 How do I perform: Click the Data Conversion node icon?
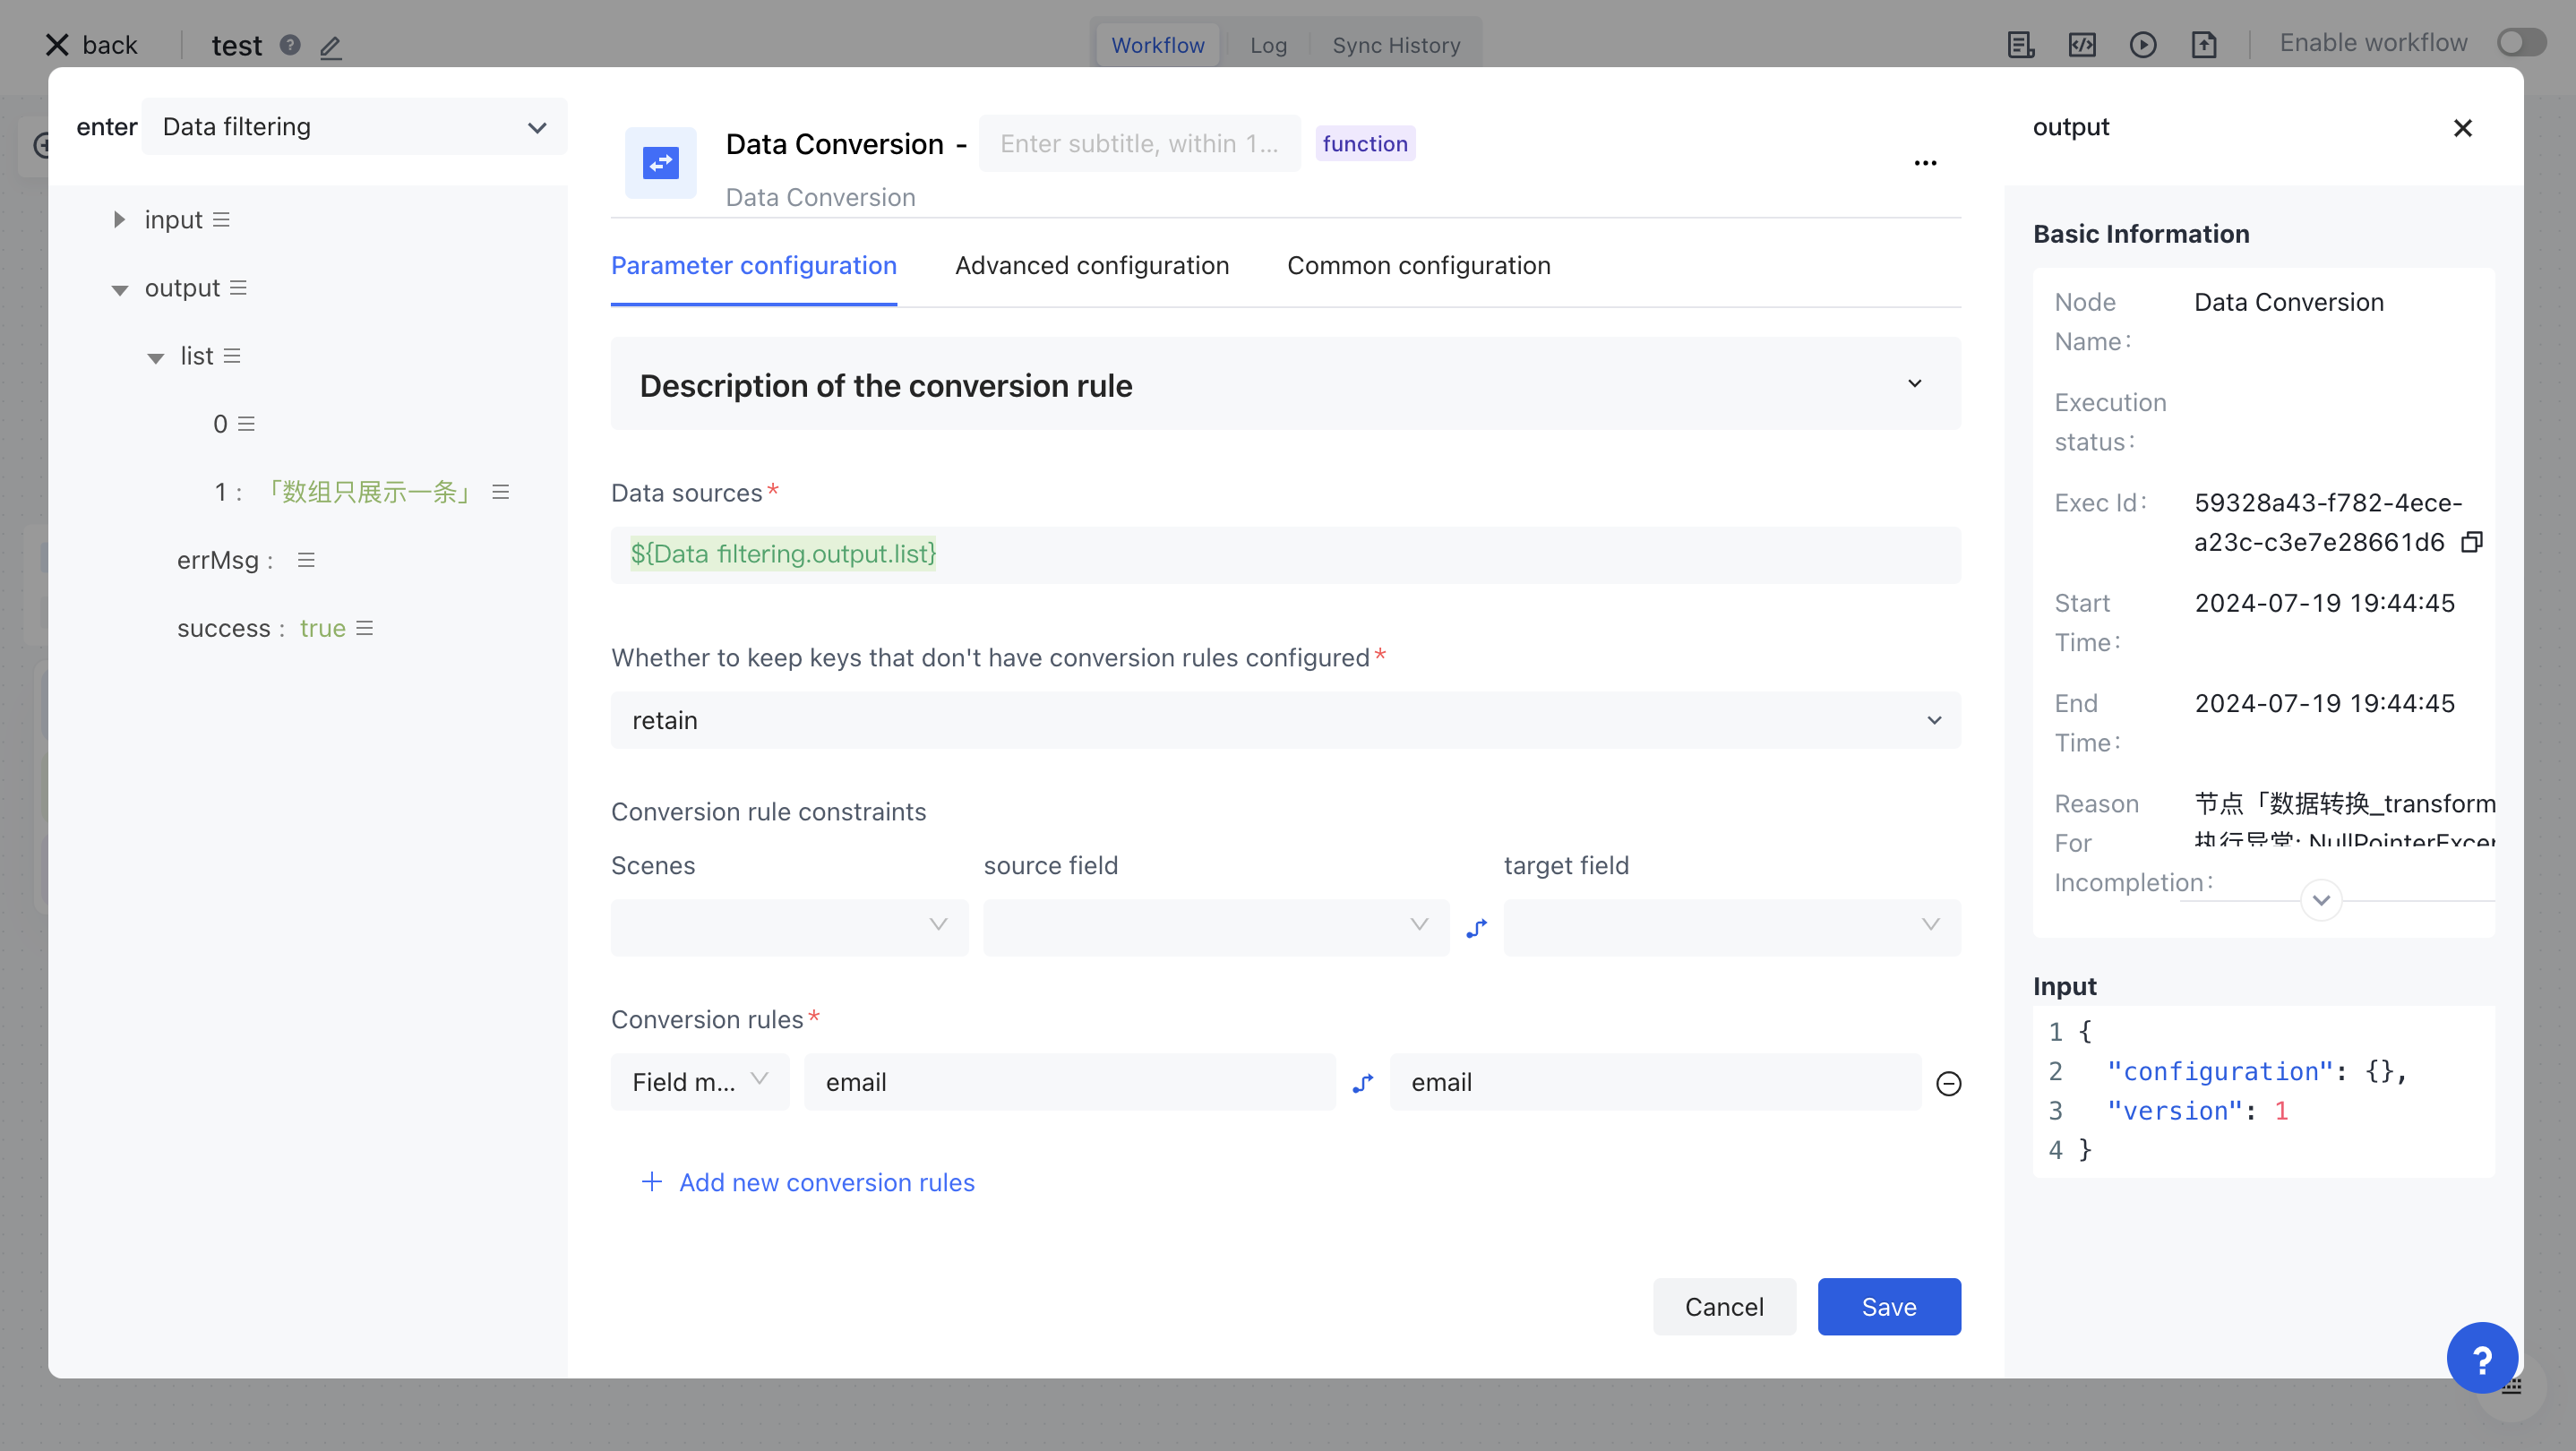[x=660, y=163]
